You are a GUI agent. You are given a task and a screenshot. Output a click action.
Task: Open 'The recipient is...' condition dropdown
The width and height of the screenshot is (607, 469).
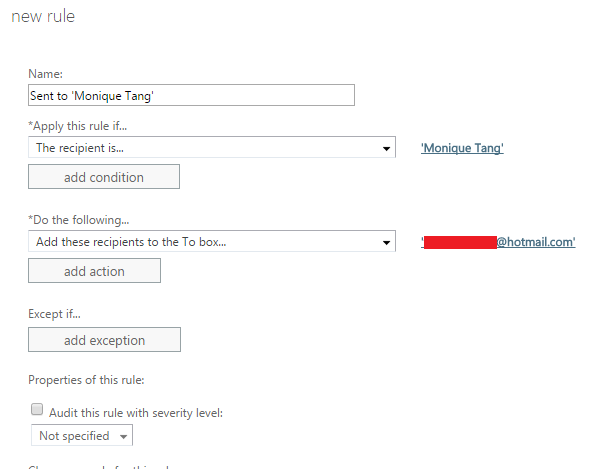pos(212,147)
